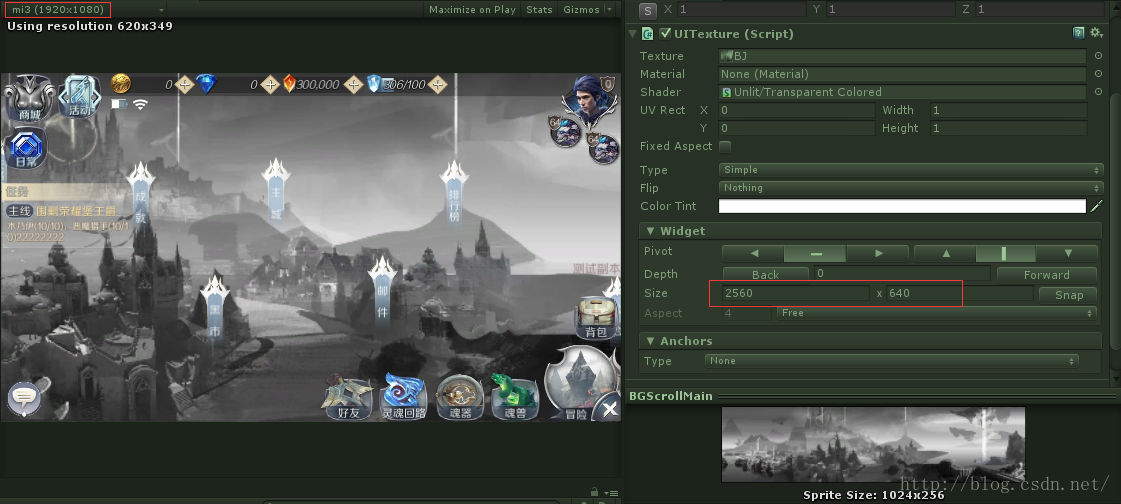This screenshot has width=1121, height=504.
Task: Click the Depth Forward button
Action: [x=1047, y=275]
